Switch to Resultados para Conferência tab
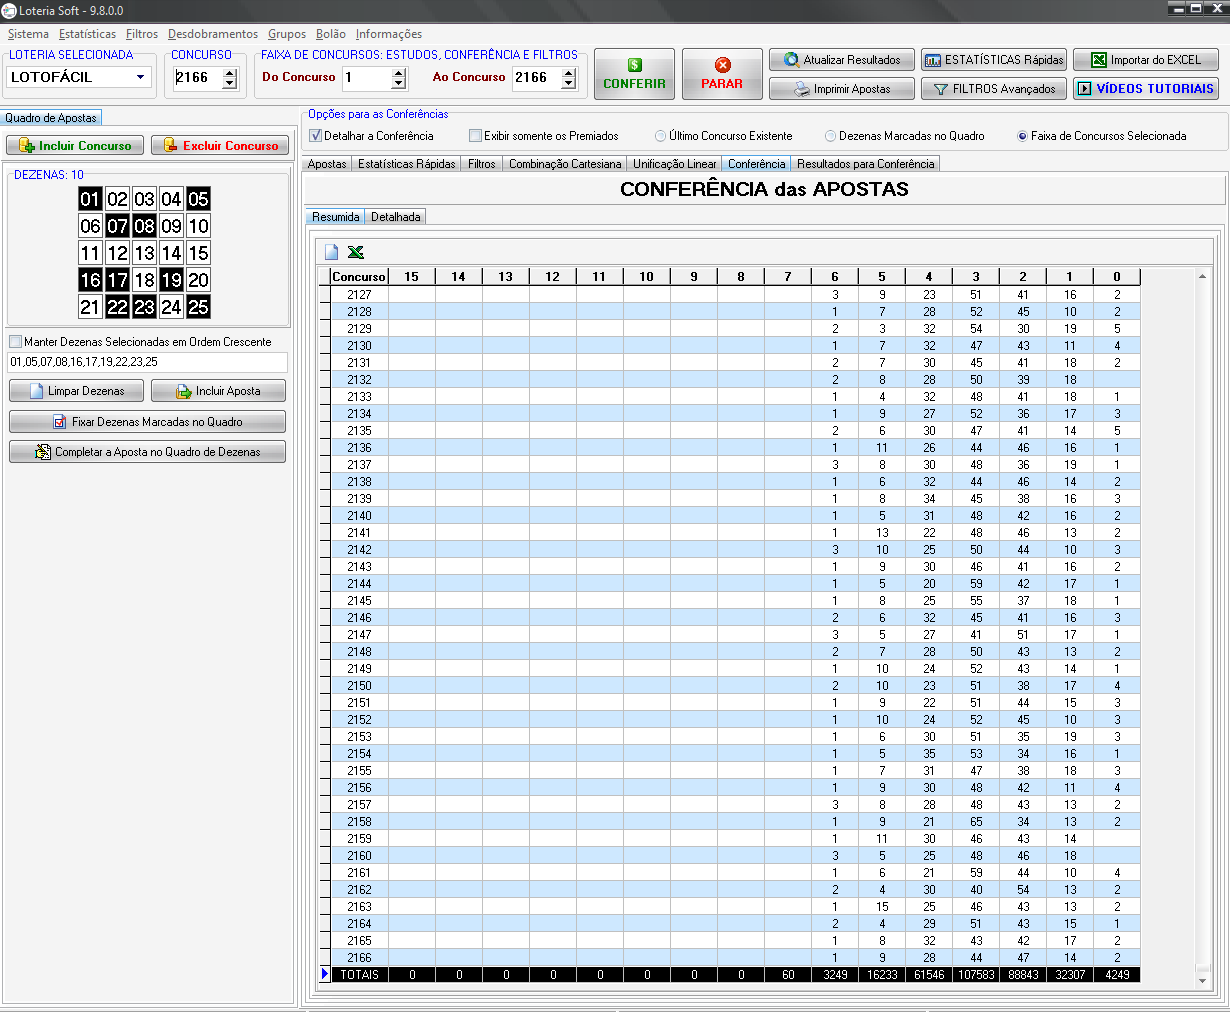The image size is (1230, 1012). click(866, 164)
